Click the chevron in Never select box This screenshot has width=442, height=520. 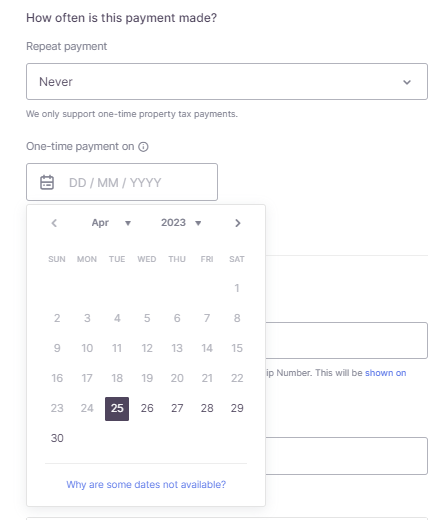[x=407, y=82]
